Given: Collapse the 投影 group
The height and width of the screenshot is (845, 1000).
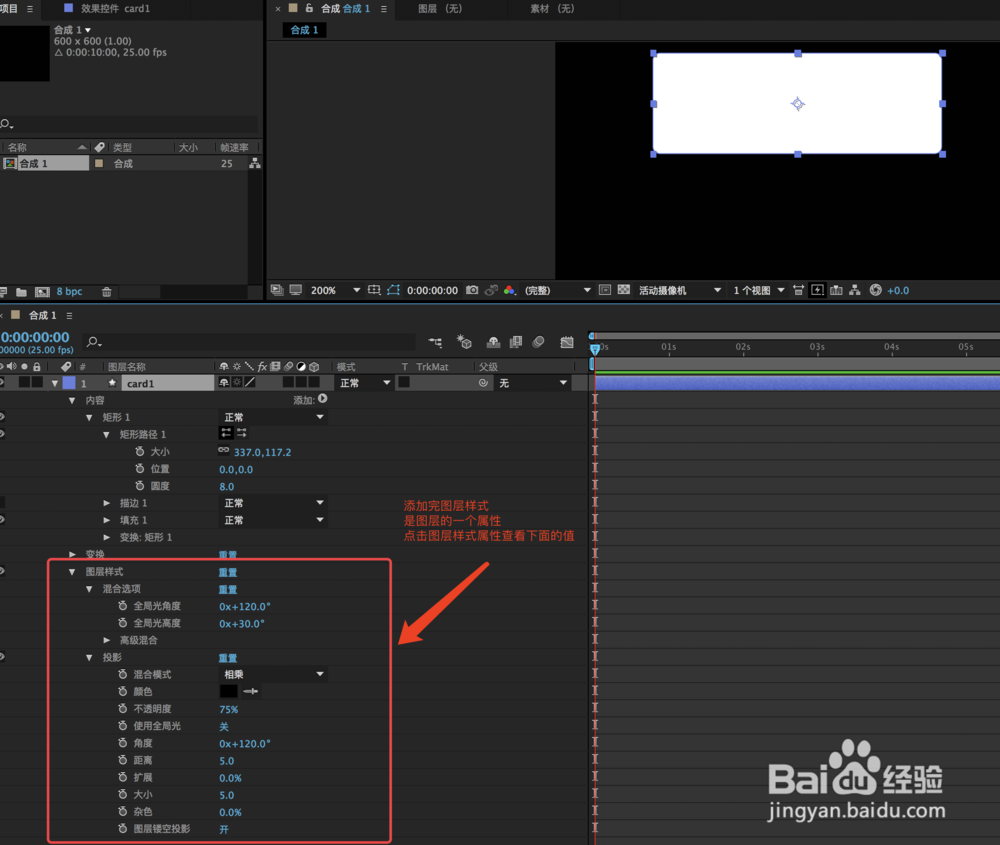Looking at the screenshot, I should click(89, 658).
